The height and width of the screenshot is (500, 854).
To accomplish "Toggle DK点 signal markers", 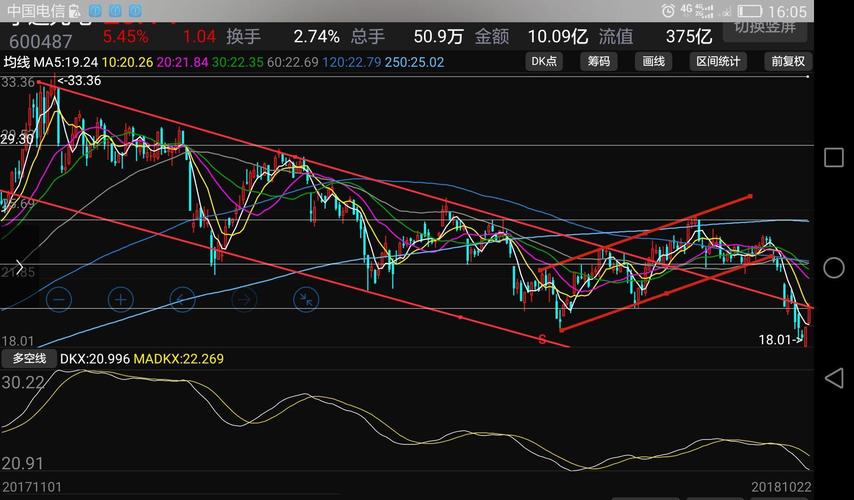I will click(x=544, y=62).
